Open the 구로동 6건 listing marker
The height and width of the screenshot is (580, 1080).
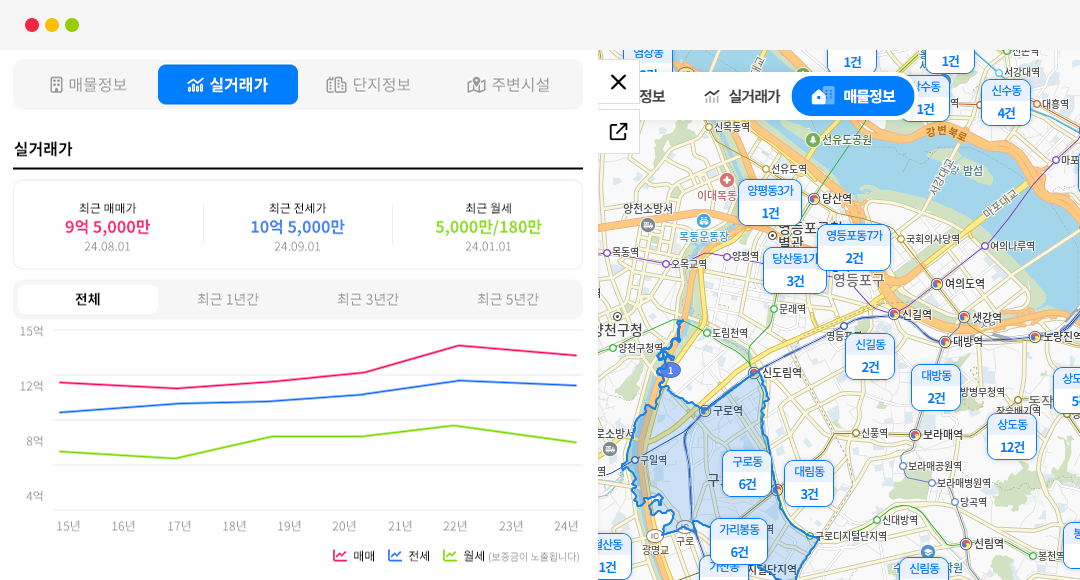point(747,473)
